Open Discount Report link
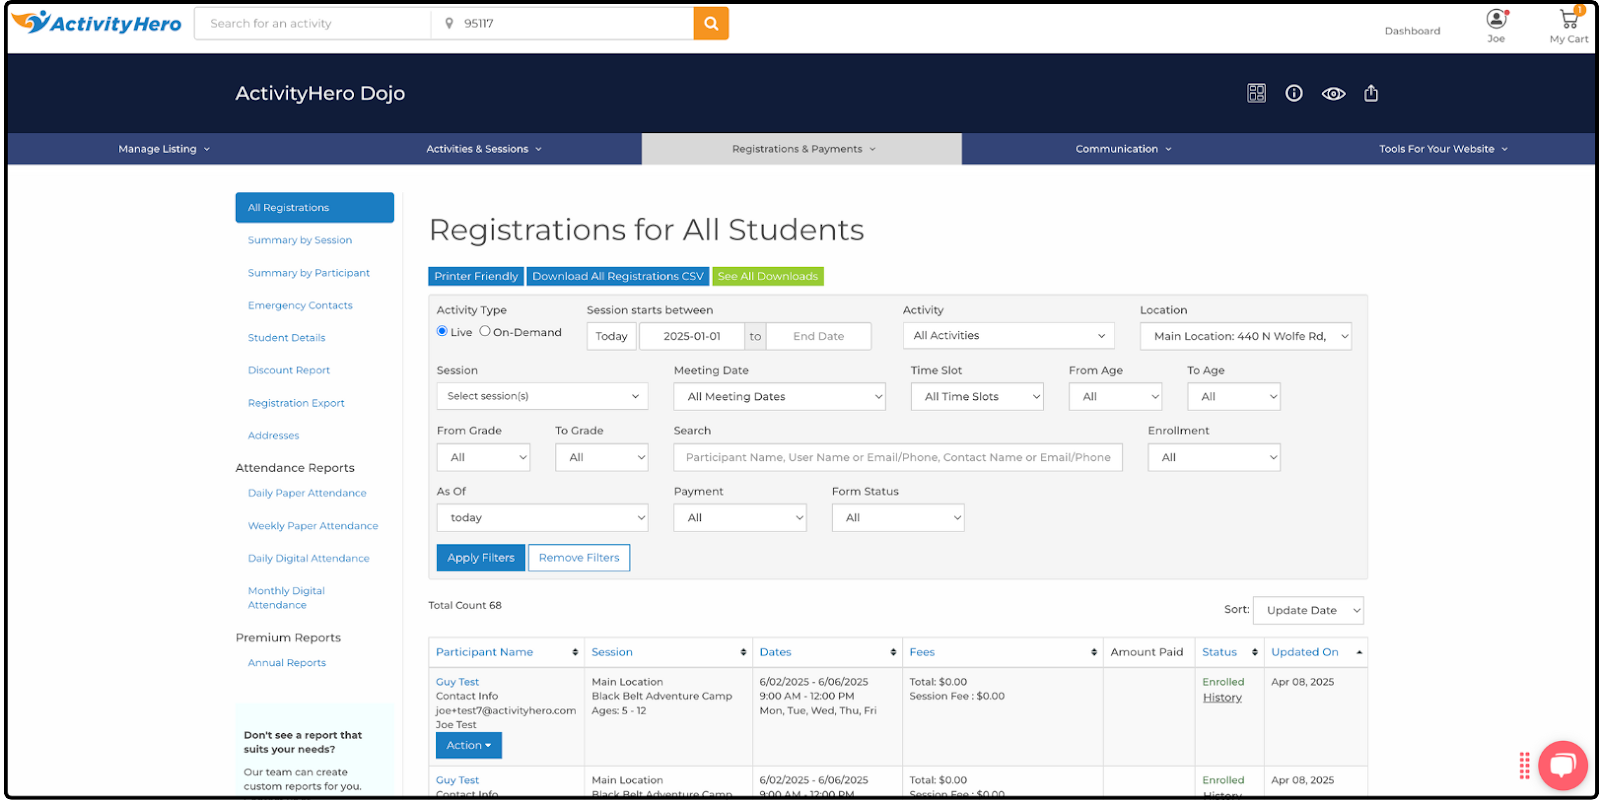 pyautogui.click(x=289, y=370)
